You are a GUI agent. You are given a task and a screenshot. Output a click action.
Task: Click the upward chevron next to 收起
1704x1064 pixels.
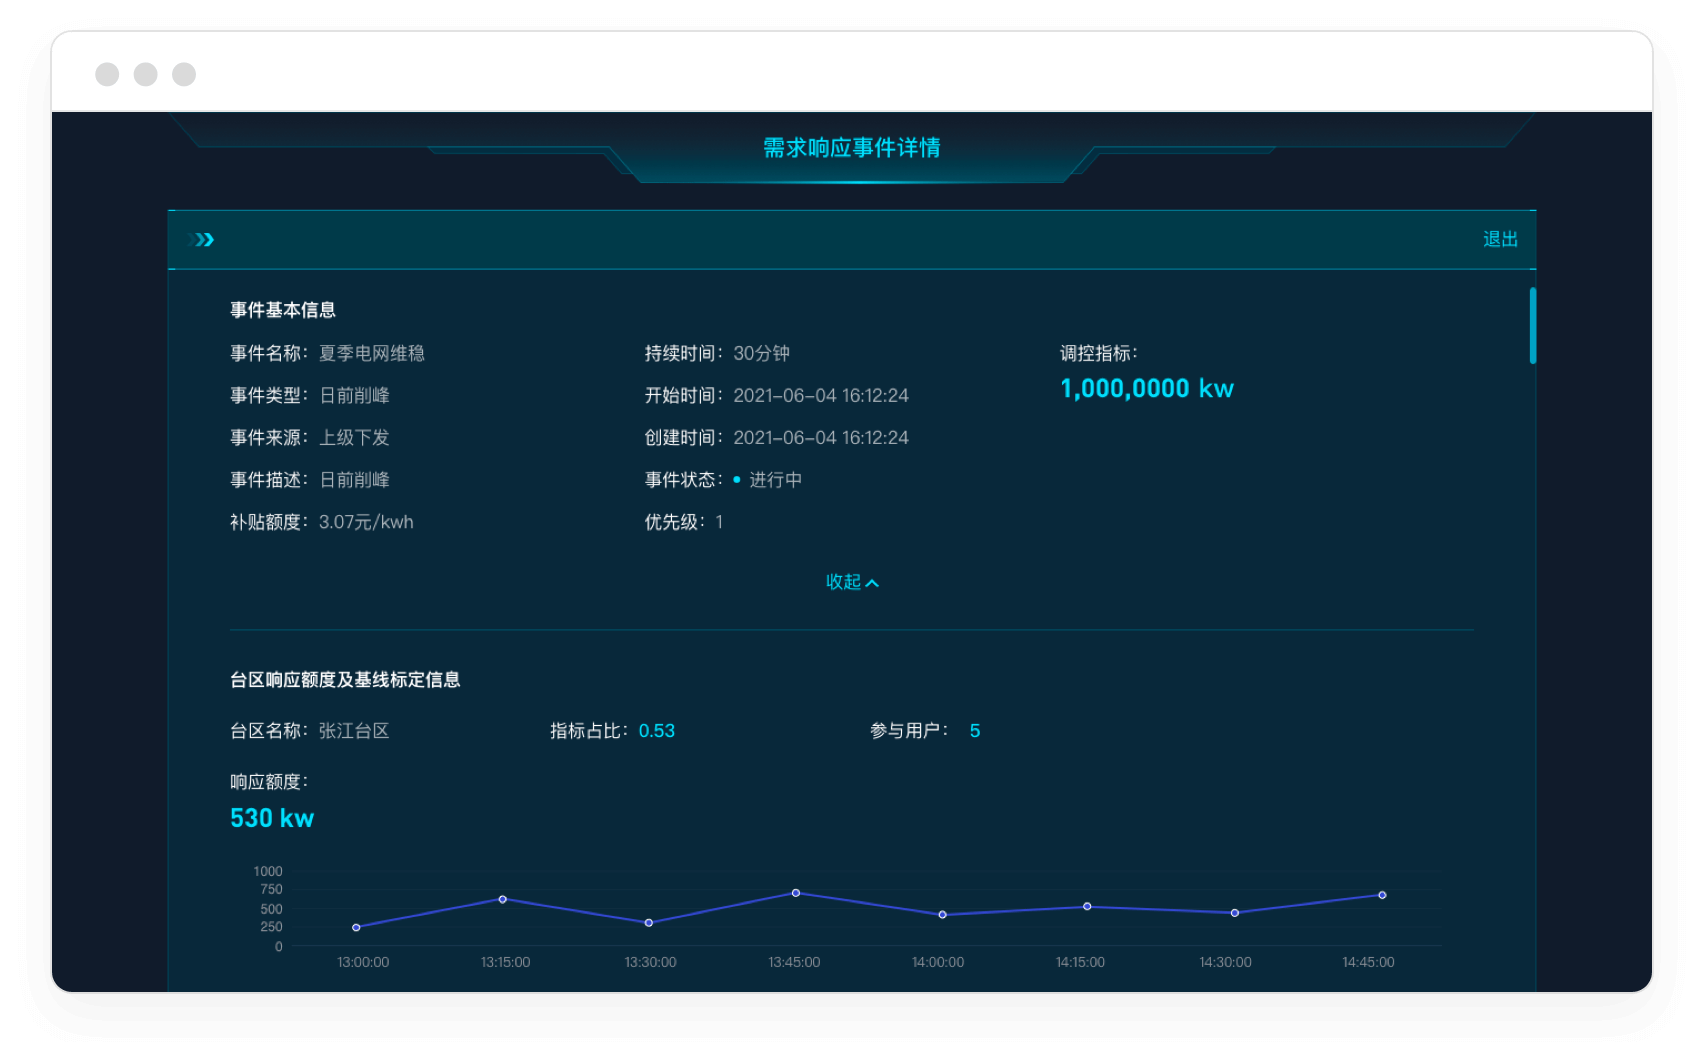pos(873,581)
